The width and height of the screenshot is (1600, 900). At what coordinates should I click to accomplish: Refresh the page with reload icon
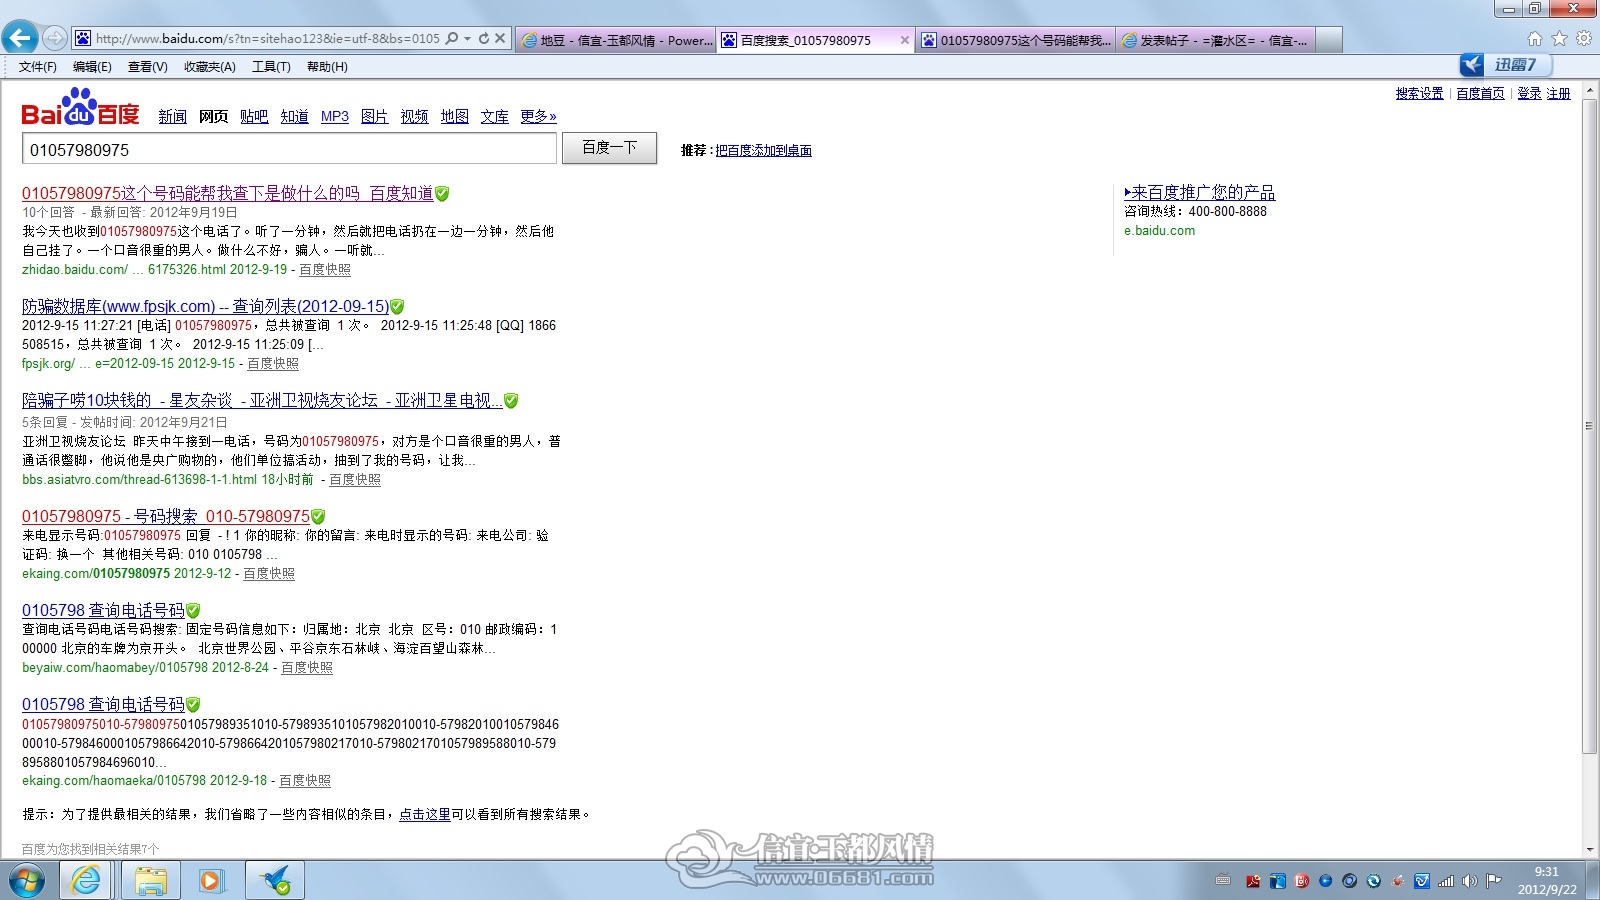484,38
